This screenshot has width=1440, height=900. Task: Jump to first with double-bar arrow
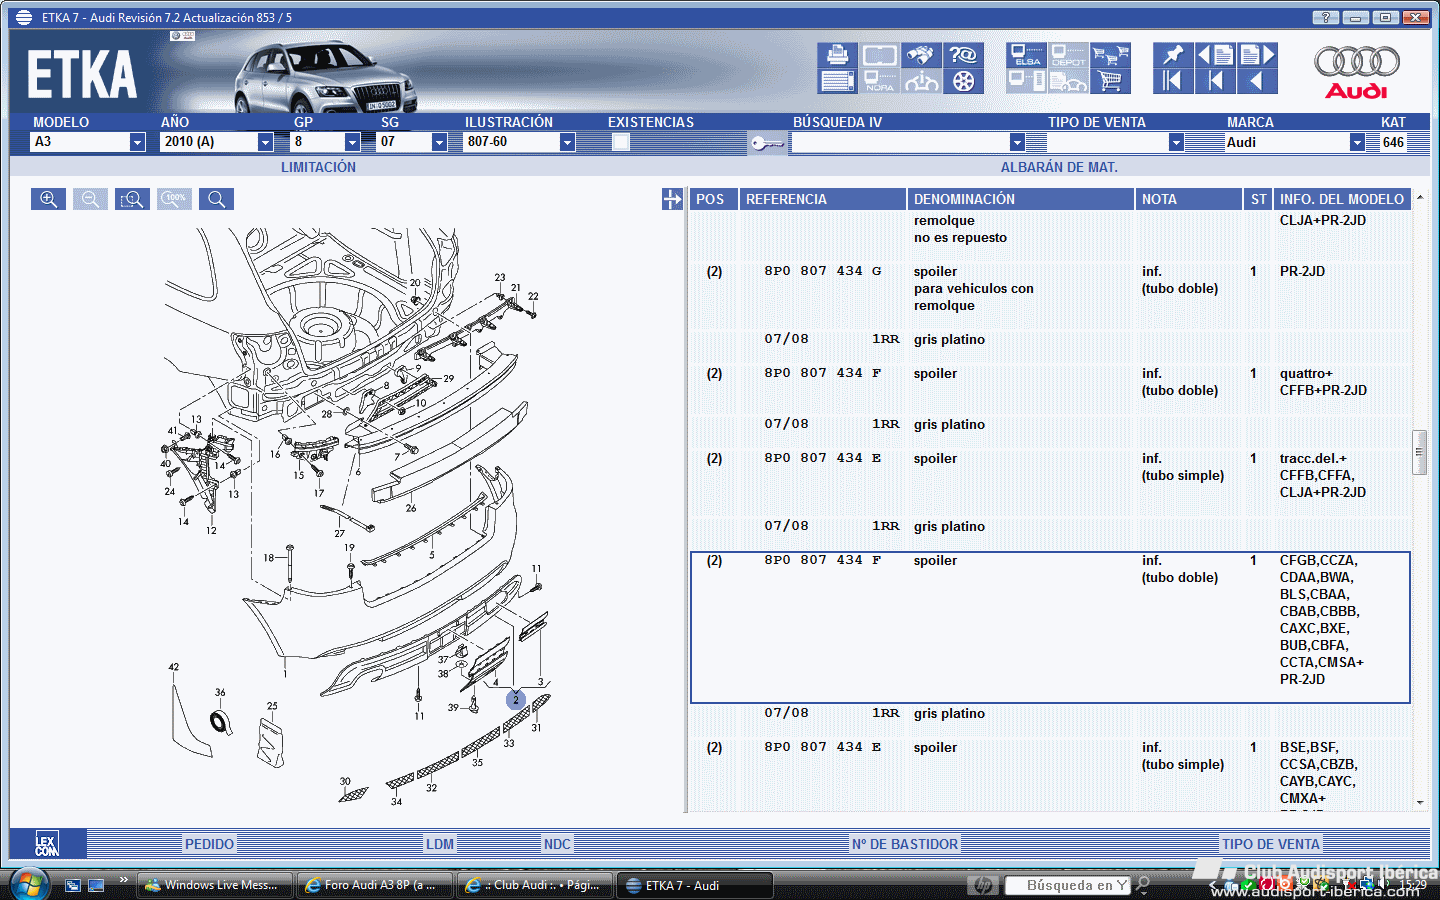(x=1173, y=81)
